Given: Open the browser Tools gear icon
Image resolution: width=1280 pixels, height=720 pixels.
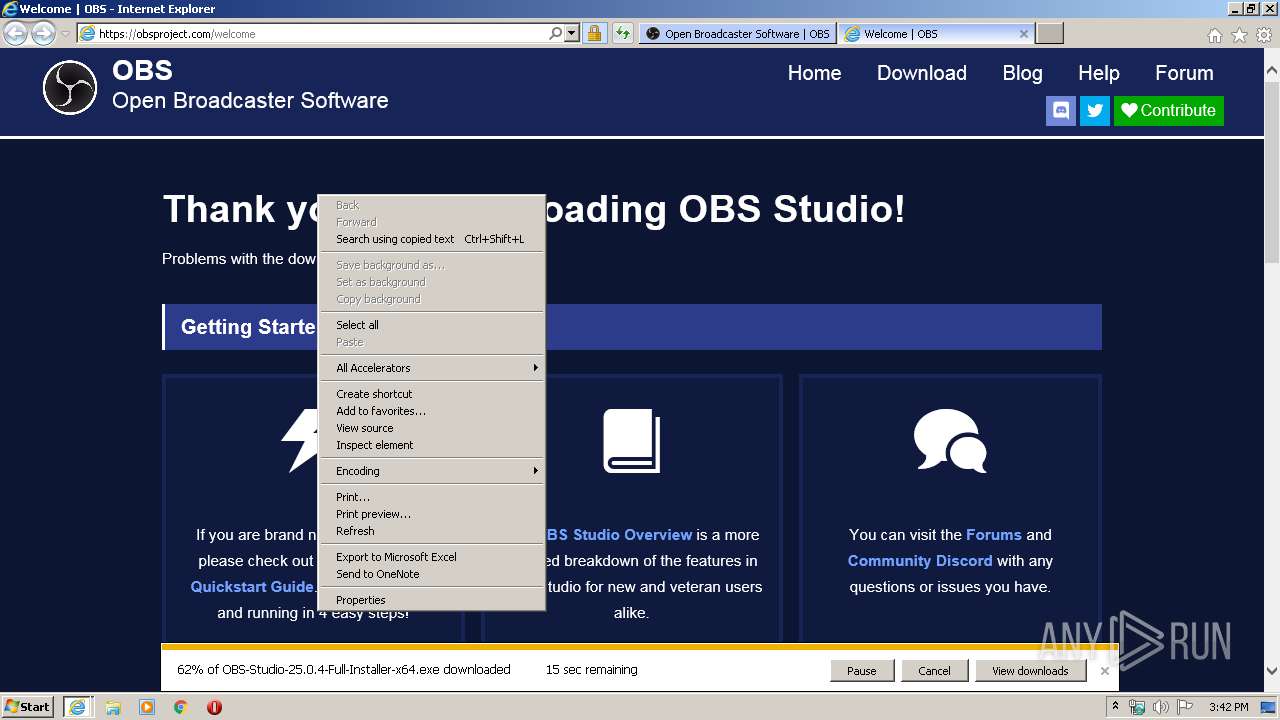Looking at the screenshot, I should 1264,35.
